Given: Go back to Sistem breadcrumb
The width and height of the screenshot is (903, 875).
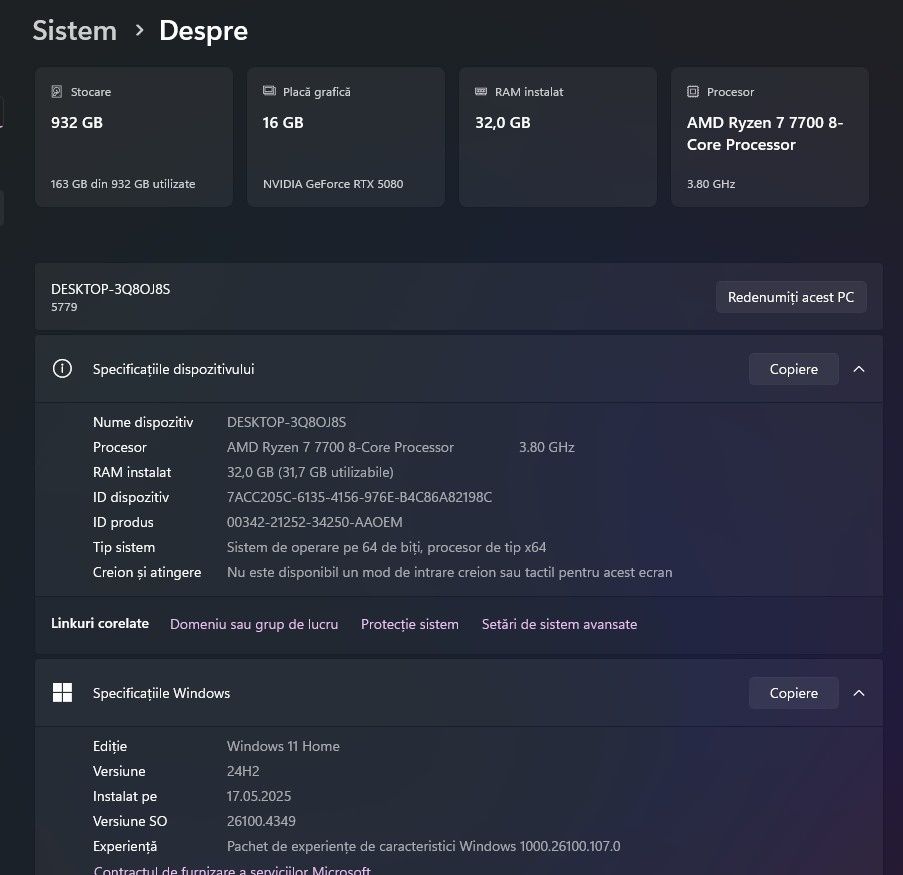Looking at the screenshot, I should 75,31.
